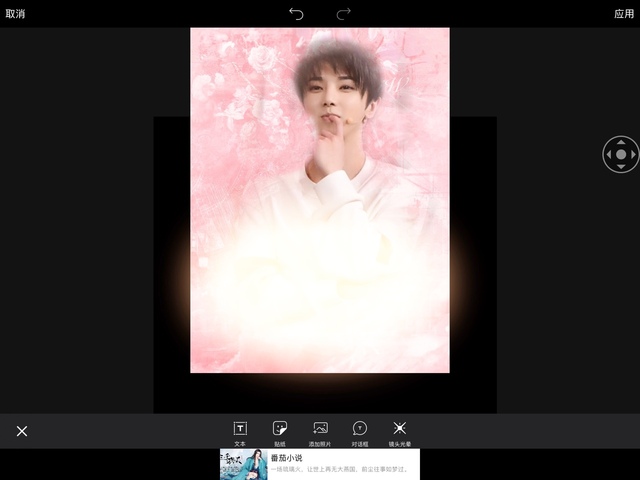
Task: Tap the 番茄小说 ad cover thumbnail
Action: [244, 464]
